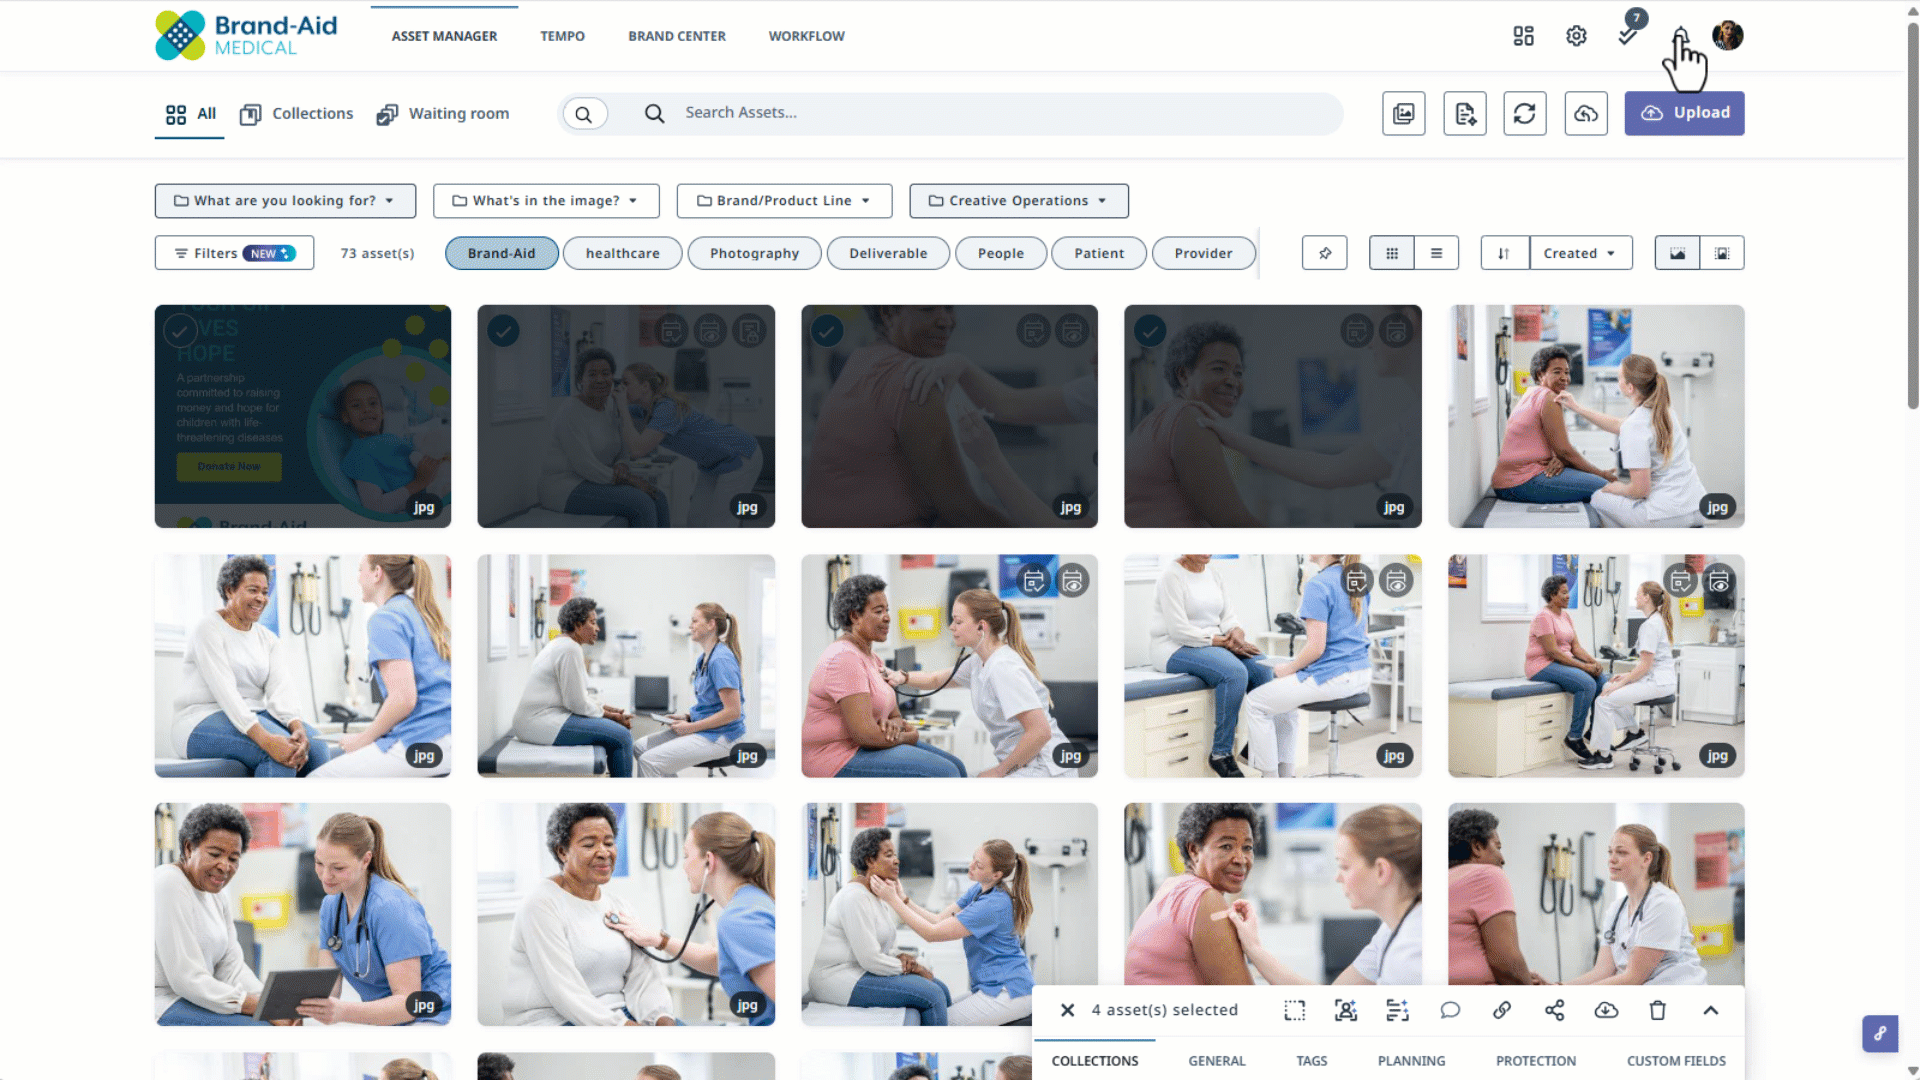Expand the 'What are you looking for?' dropdown

(286, 201)
